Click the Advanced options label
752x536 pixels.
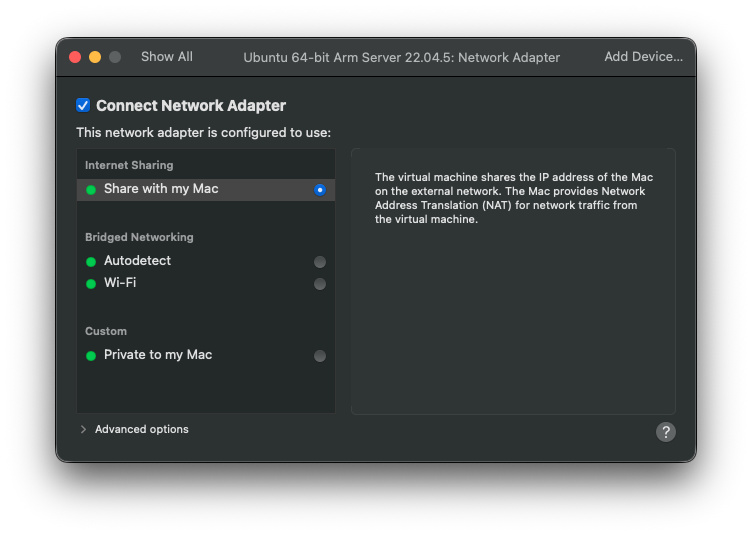coord(141,429)
